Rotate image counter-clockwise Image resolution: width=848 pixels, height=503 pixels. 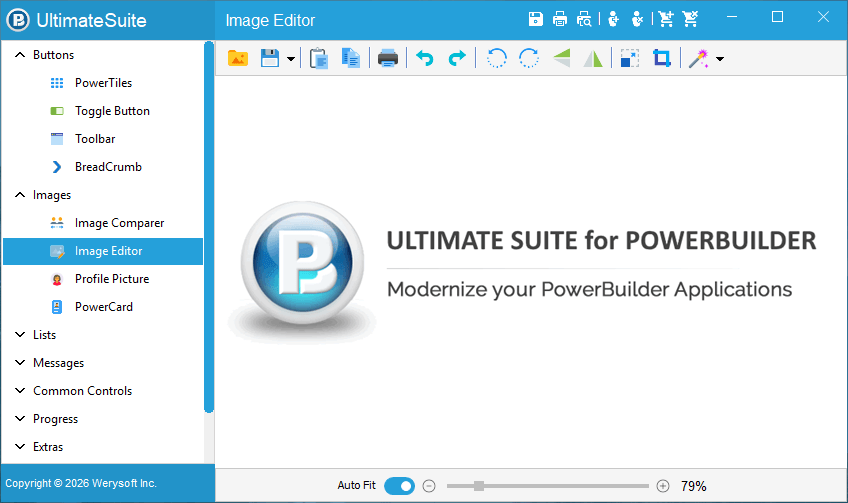pyautogui.click(x=496, y=58)
